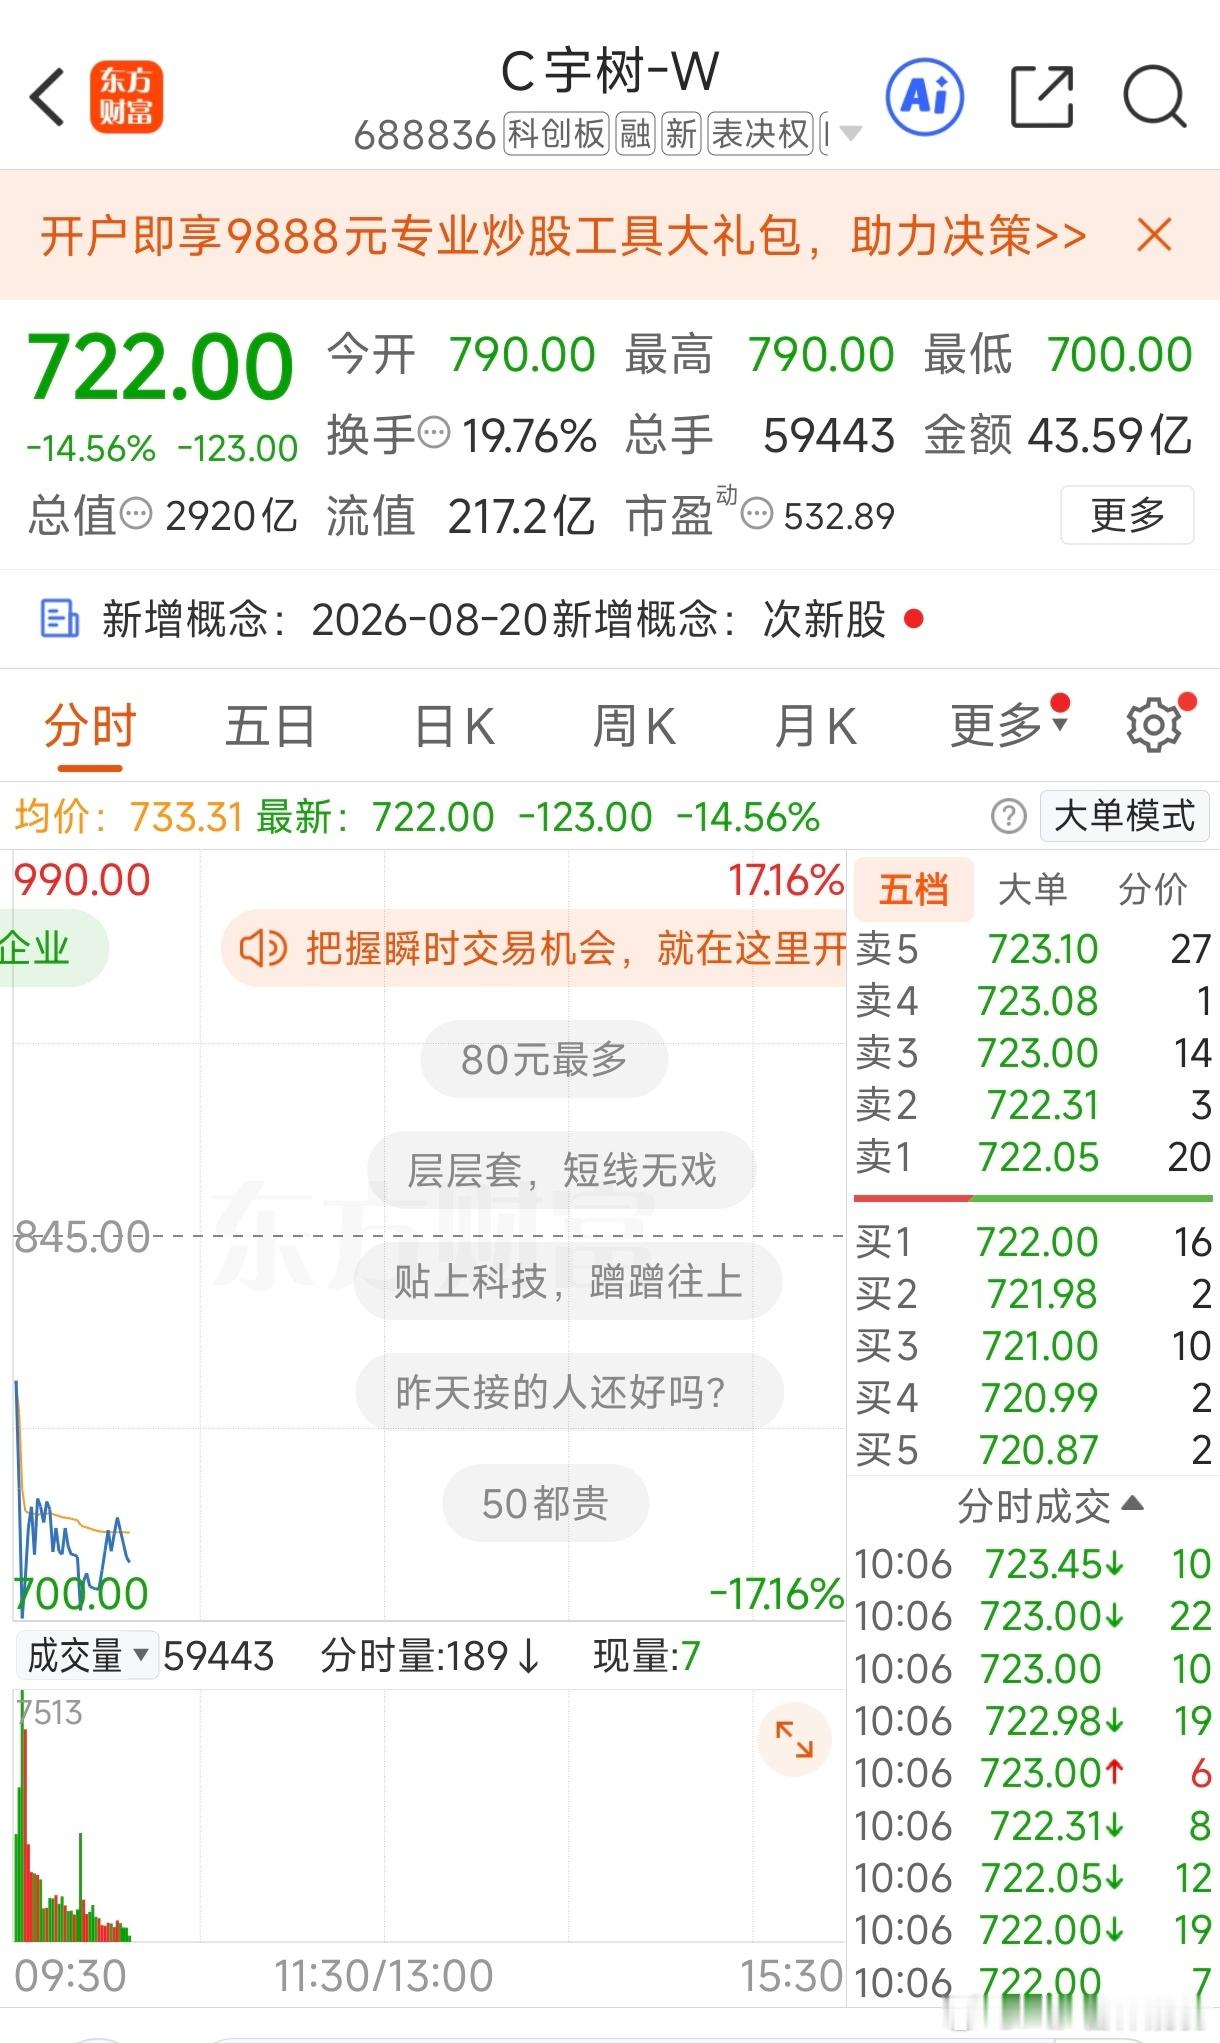Expand stock tags dropdown triangle

coord(850,133)
